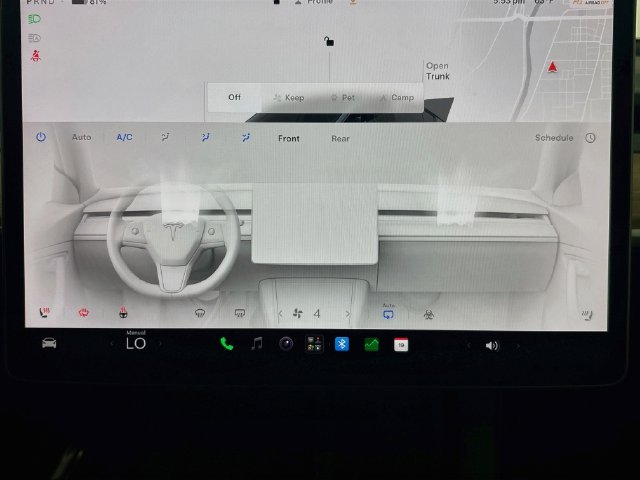Tap the LO temperature readout
The height and width of the screenshot is (480, 640).
136,344
